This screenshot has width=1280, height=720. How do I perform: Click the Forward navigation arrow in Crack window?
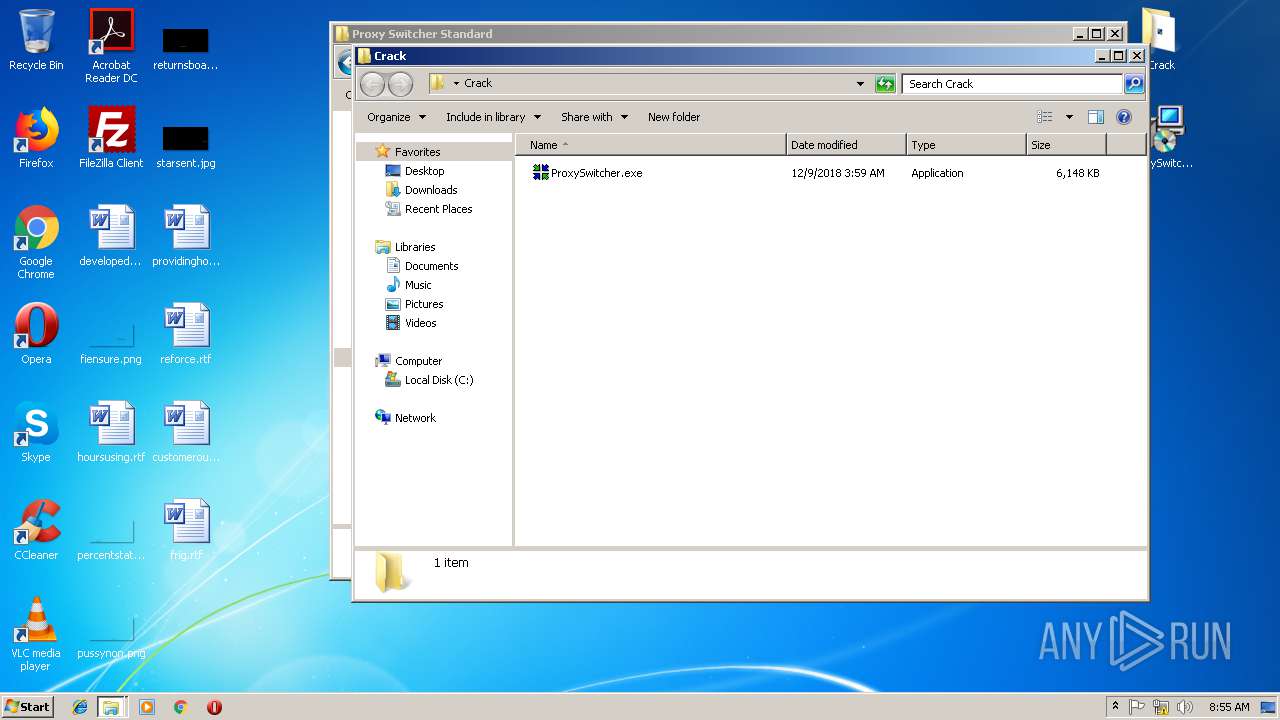click(x=400, y=84)
